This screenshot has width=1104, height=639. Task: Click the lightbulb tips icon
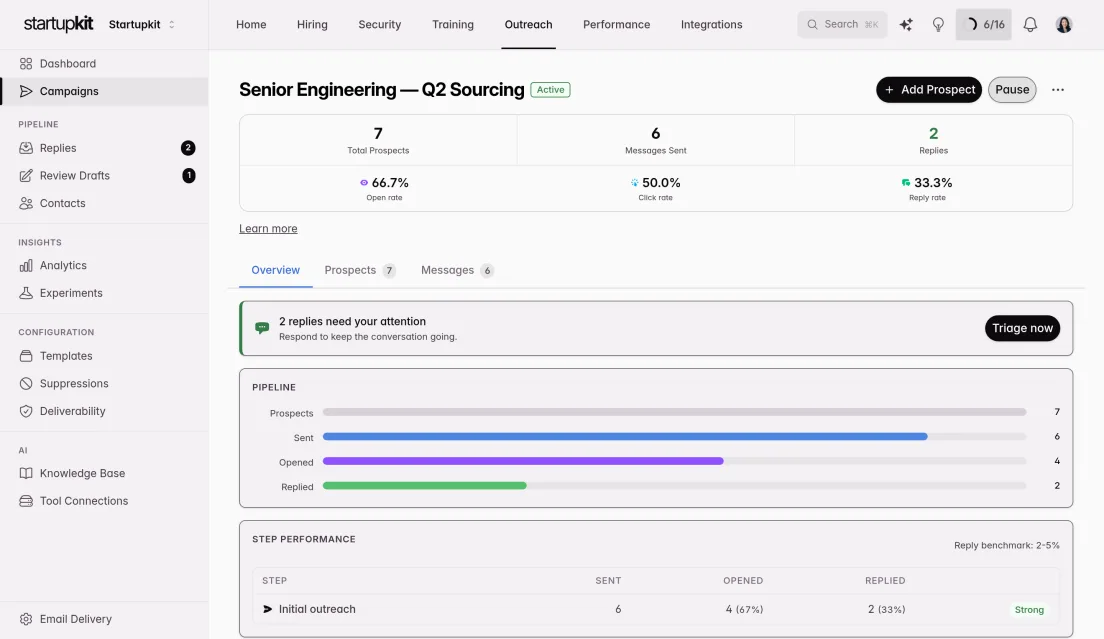click(x=938, y=25)
